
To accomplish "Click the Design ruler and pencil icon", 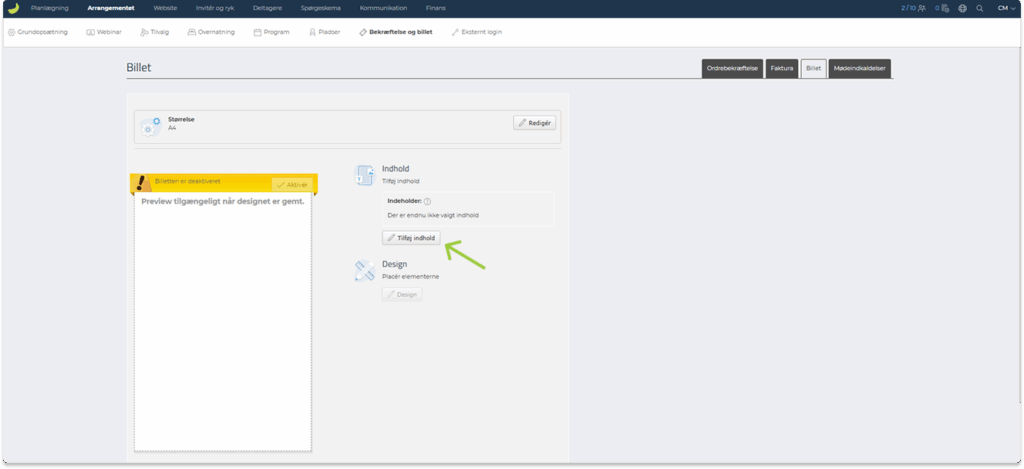I will point(364,270).
